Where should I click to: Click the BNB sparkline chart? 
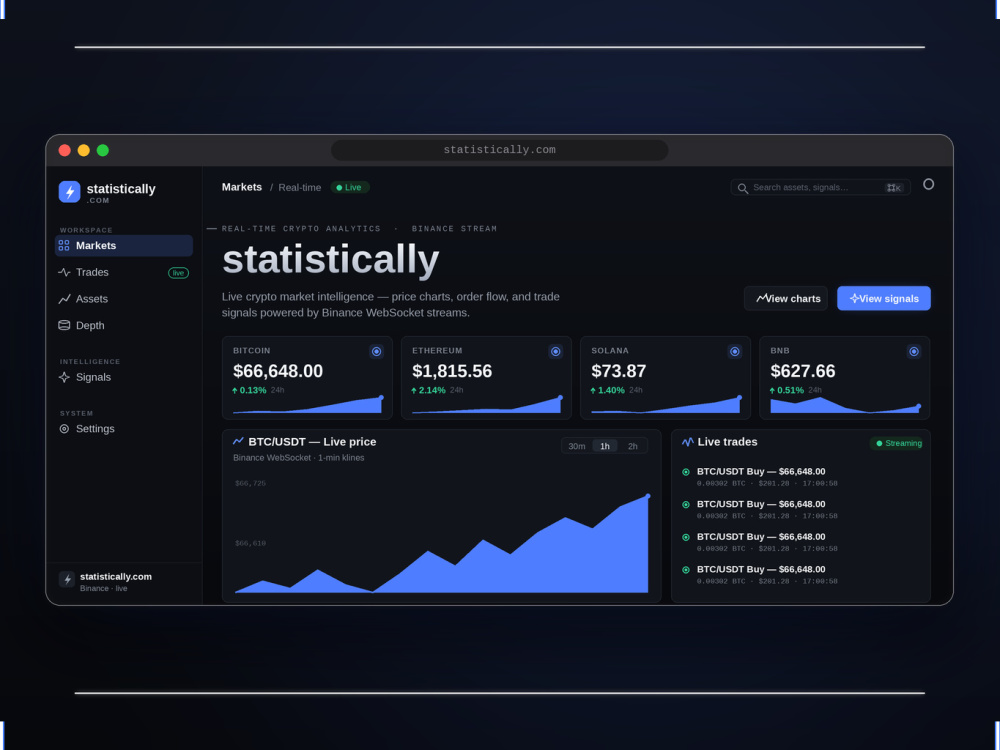pos(846,405)
